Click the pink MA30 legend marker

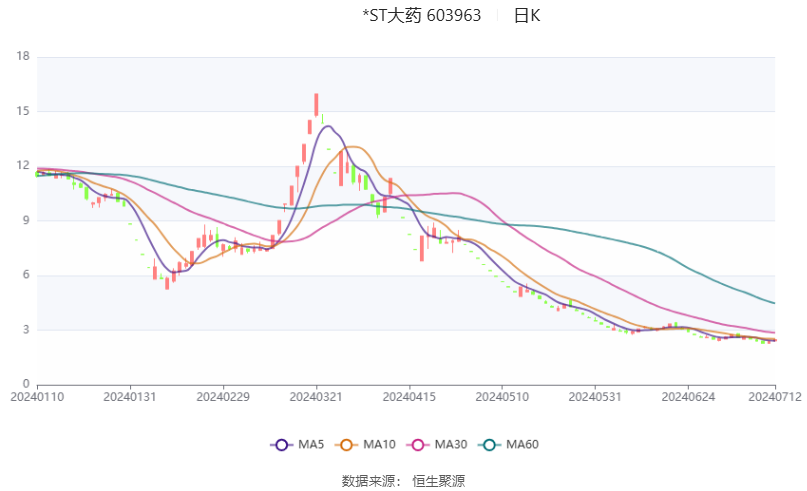pyautogui.click(x=418, y=445)
